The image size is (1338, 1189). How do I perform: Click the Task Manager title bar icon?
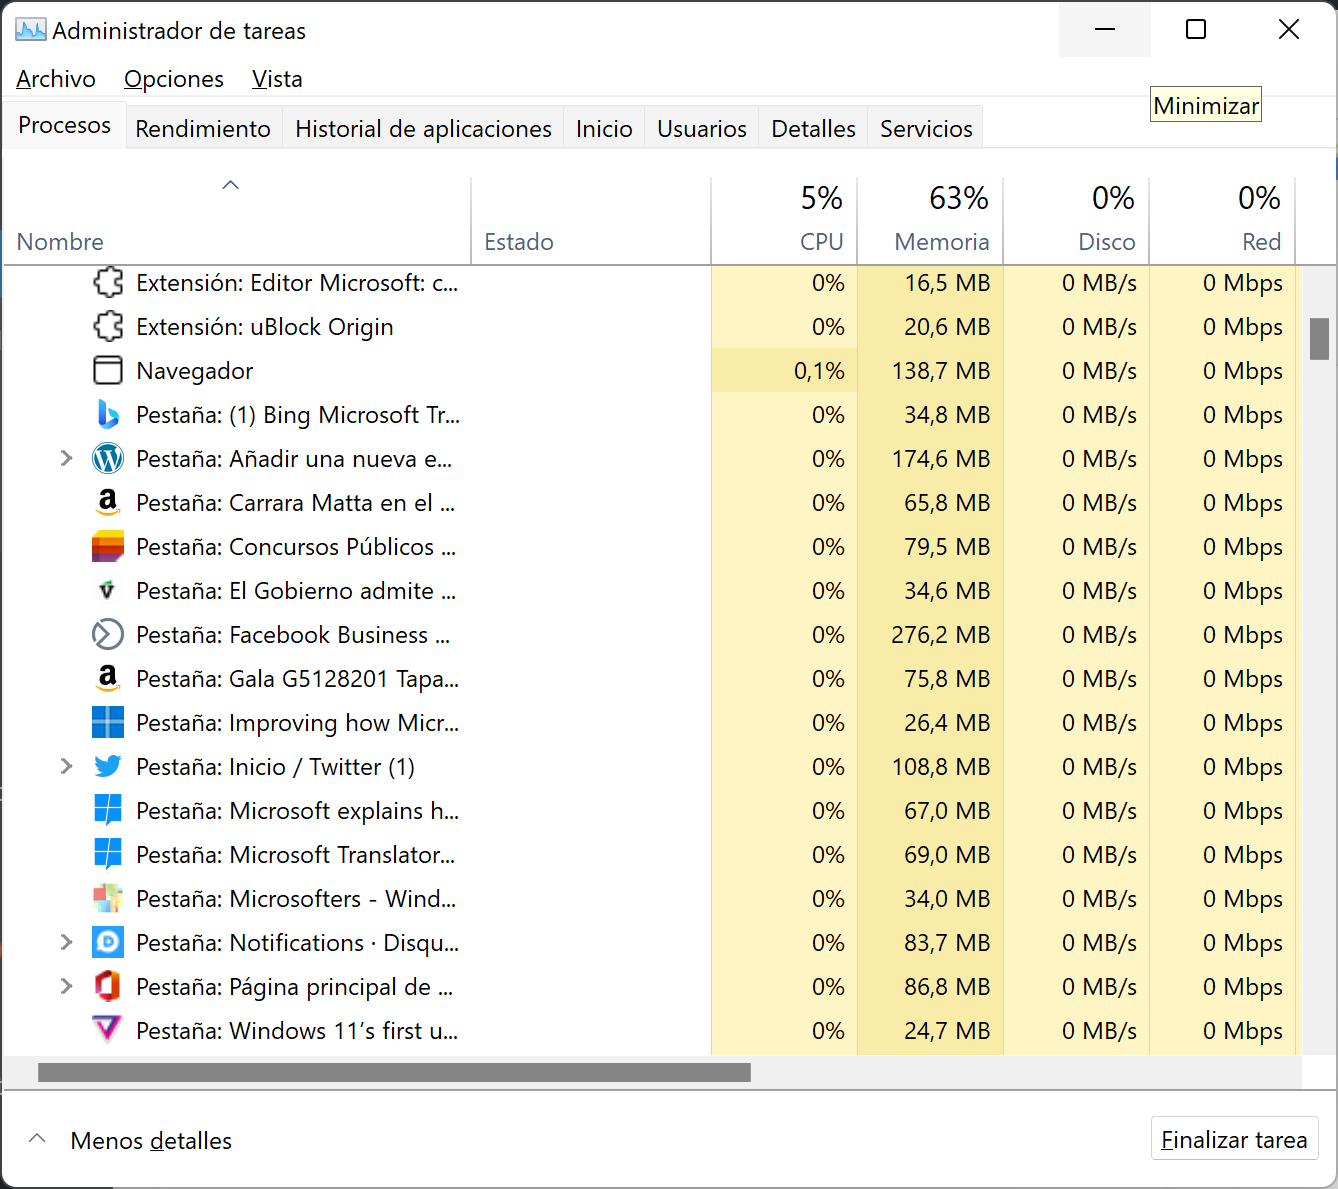coord(31,30)
